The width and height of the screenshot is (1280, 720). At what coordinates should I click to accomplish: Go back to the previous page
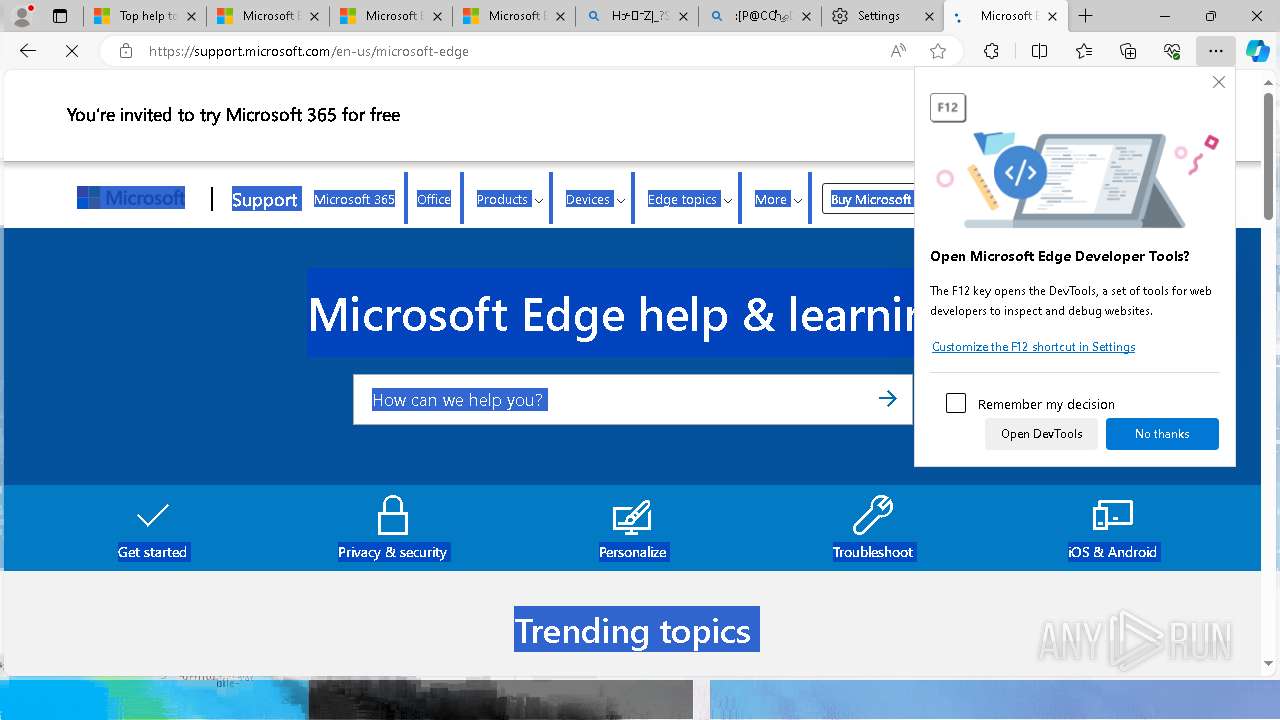pyautogui.click(x=28, y=51)
